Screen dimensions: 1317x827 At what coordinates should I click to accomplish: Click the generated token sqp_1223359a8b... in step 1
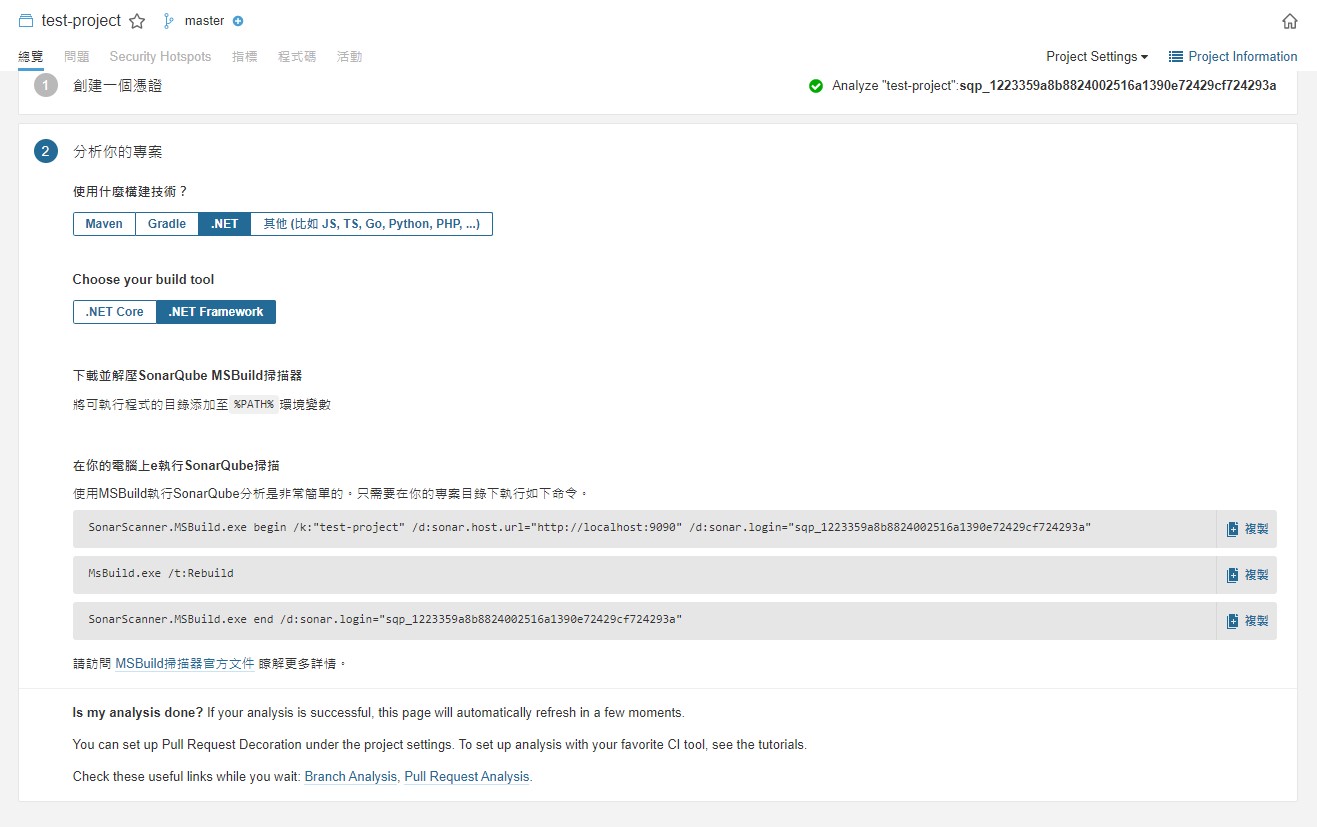(1118, 86)
